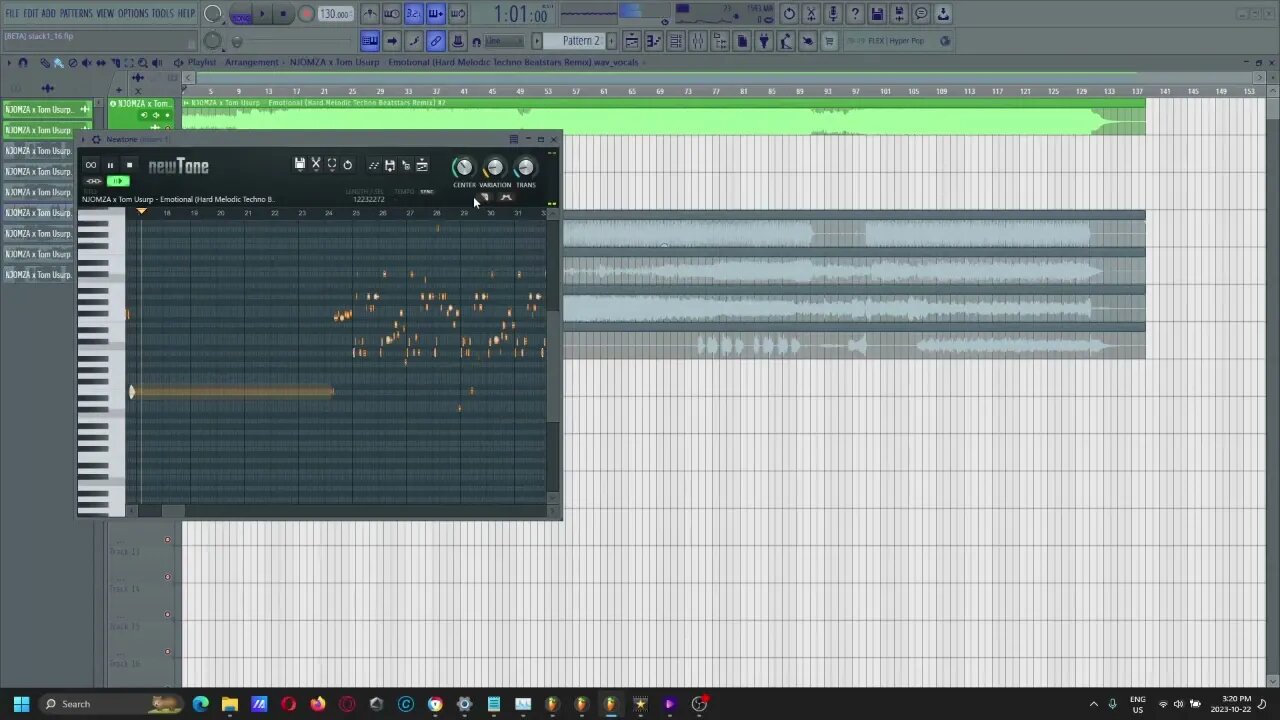The height and width of the screenshot is (720, 1280).
Task: Open the HELP menu
Action: (x=187, y=13)
